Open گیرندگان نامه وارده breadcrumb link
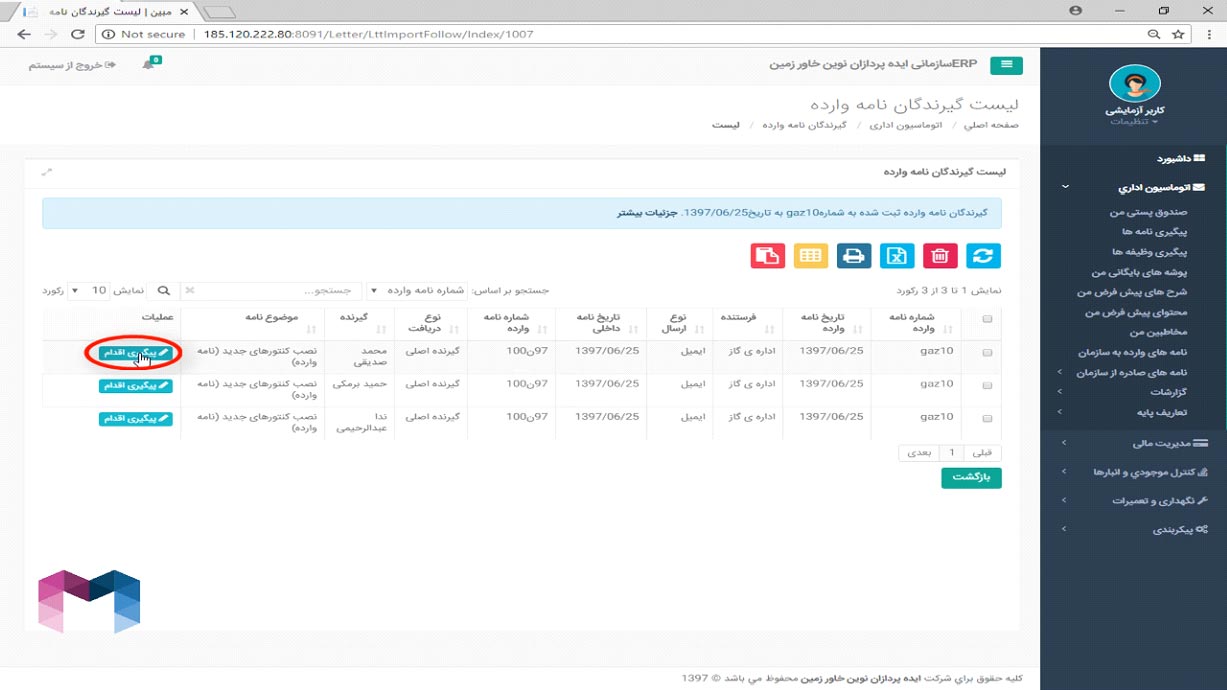Screen dimensions: 1227x690 click(804, 126)
